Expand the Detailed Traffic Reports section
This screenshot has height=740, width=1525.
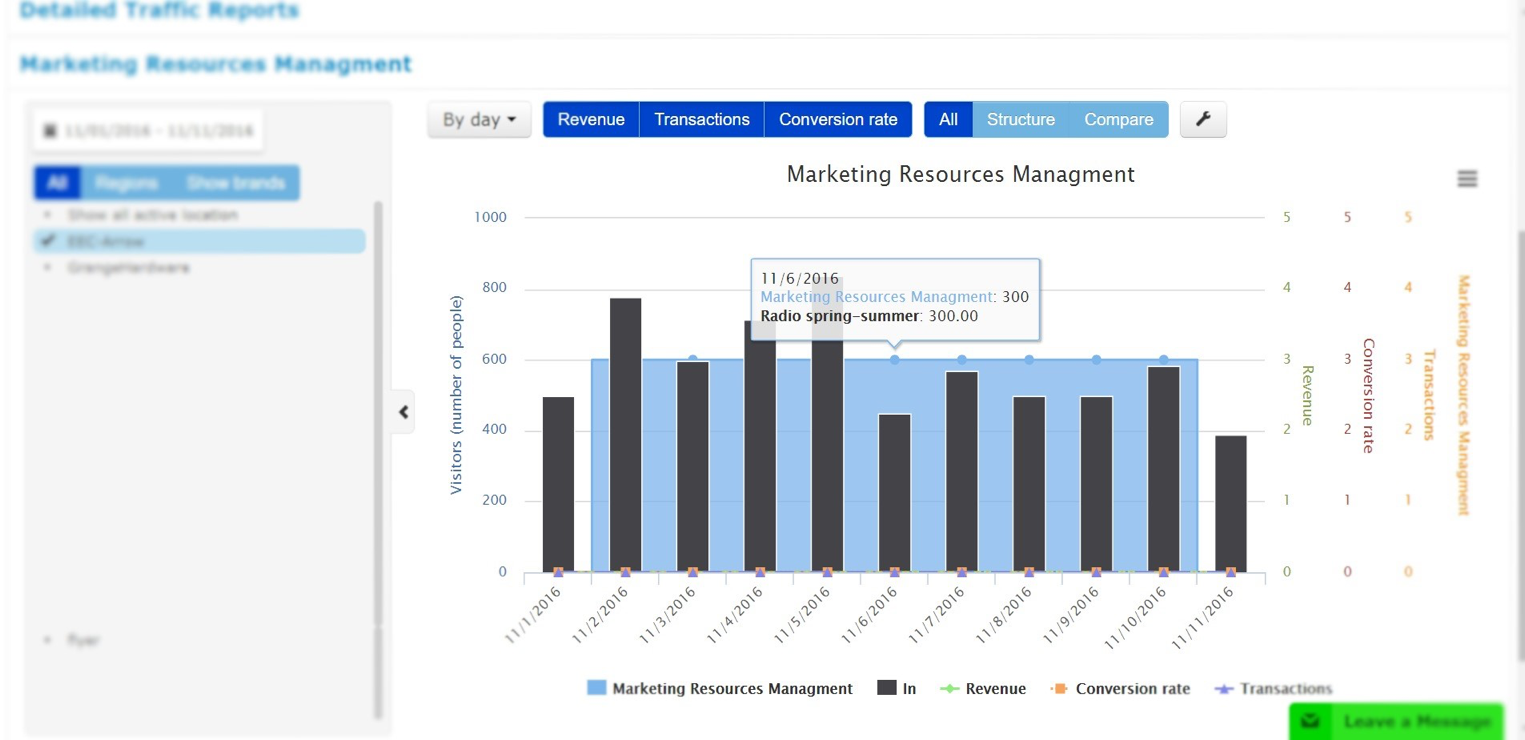click(159, 11)
